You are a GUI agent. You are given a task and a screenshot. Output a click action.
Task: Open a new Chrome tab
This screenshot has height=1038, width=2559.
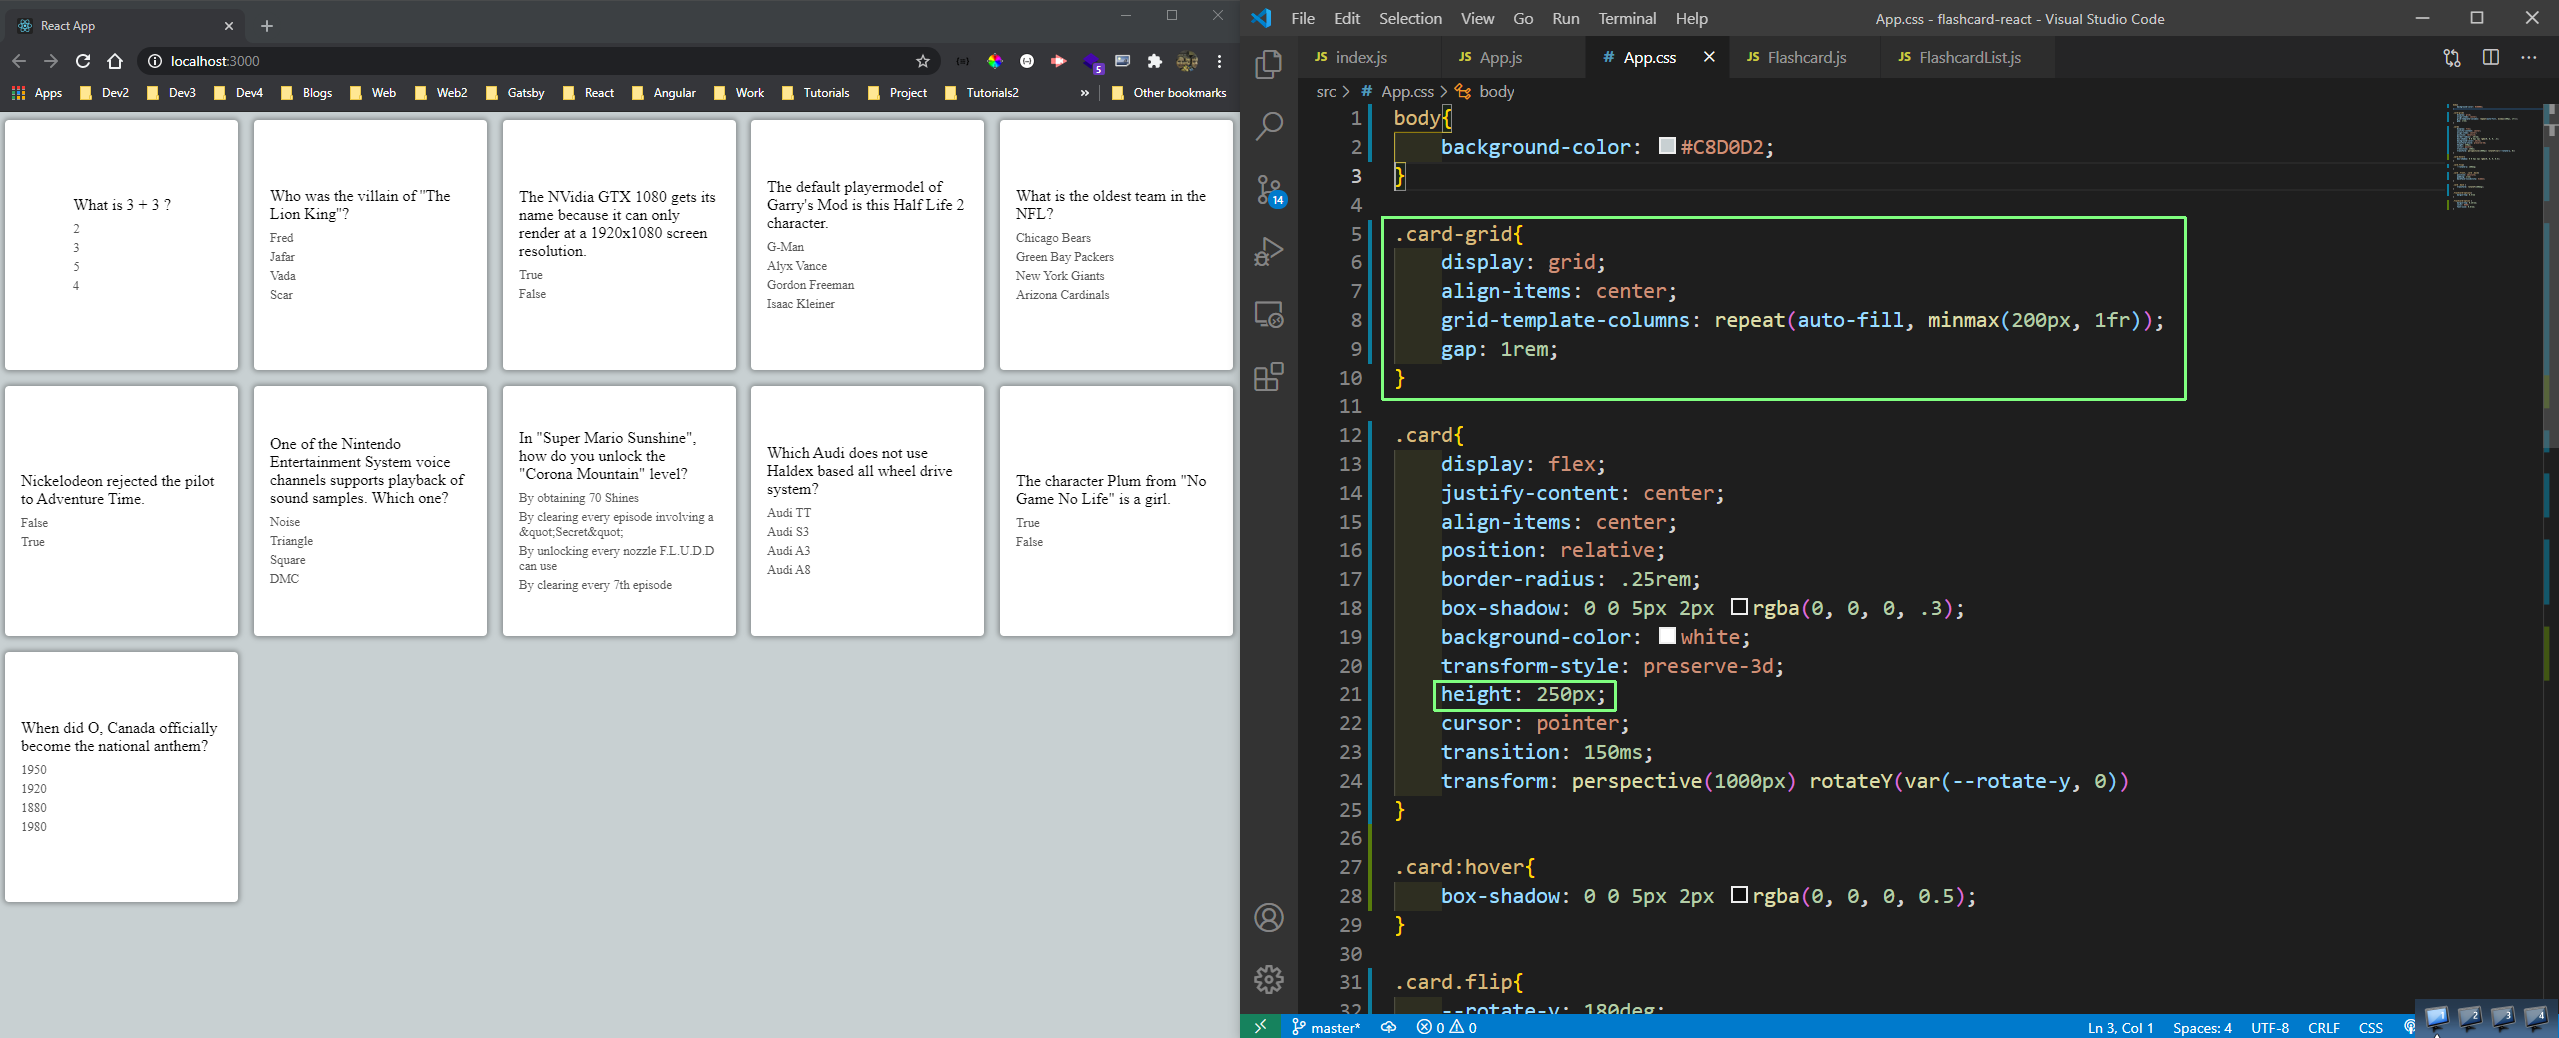(x=266, y=26)
